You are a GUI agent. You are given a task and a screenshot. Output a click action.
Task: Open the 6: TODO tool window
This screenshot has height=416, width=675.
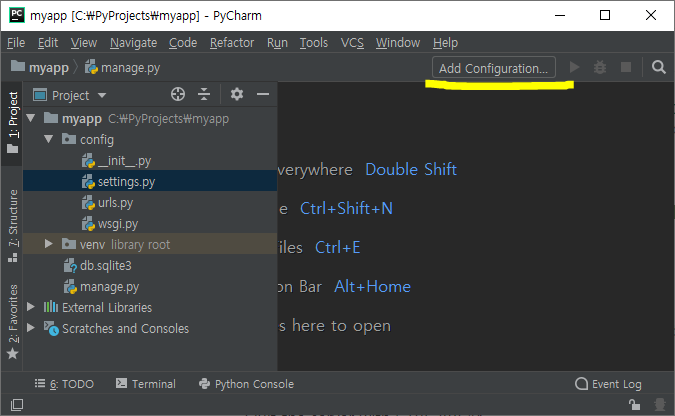click(x=64, y=384)
